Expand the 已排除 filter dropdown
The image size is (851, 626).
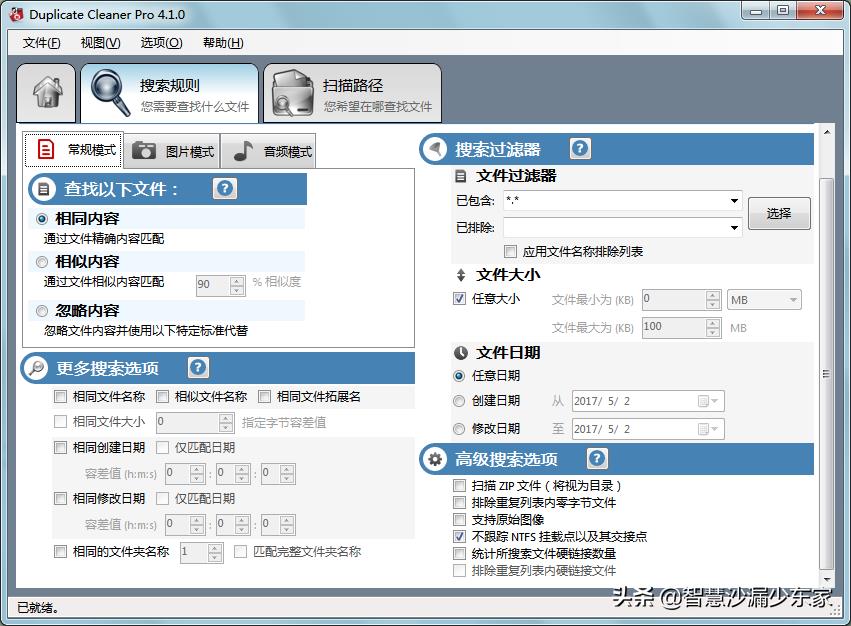pyautogui.click(x=734, y=227)
